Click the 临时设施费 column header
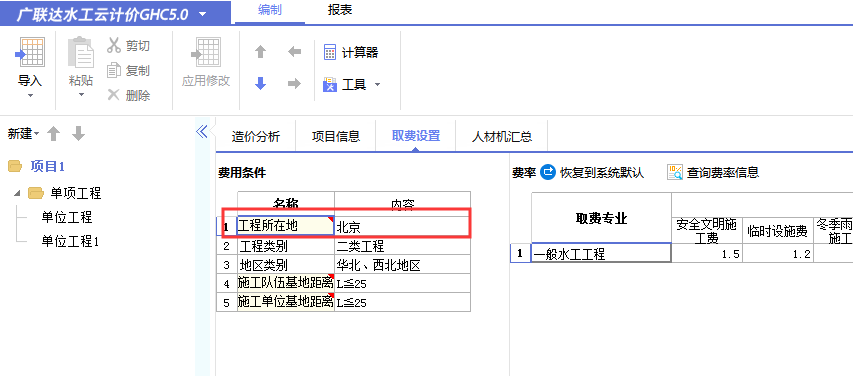 tap(777, 232)
